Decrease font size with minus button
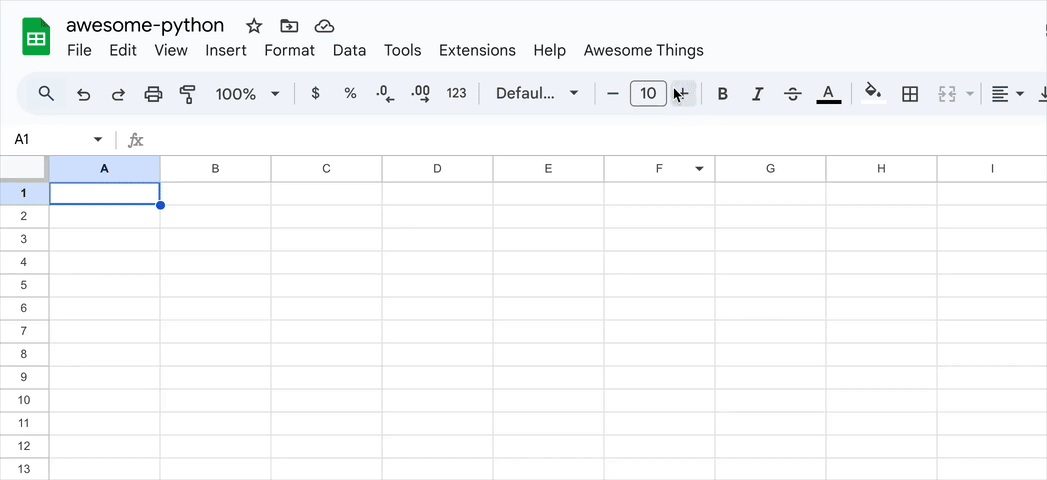The width and height of the screenshot is (1047, 480). [613, 94]
